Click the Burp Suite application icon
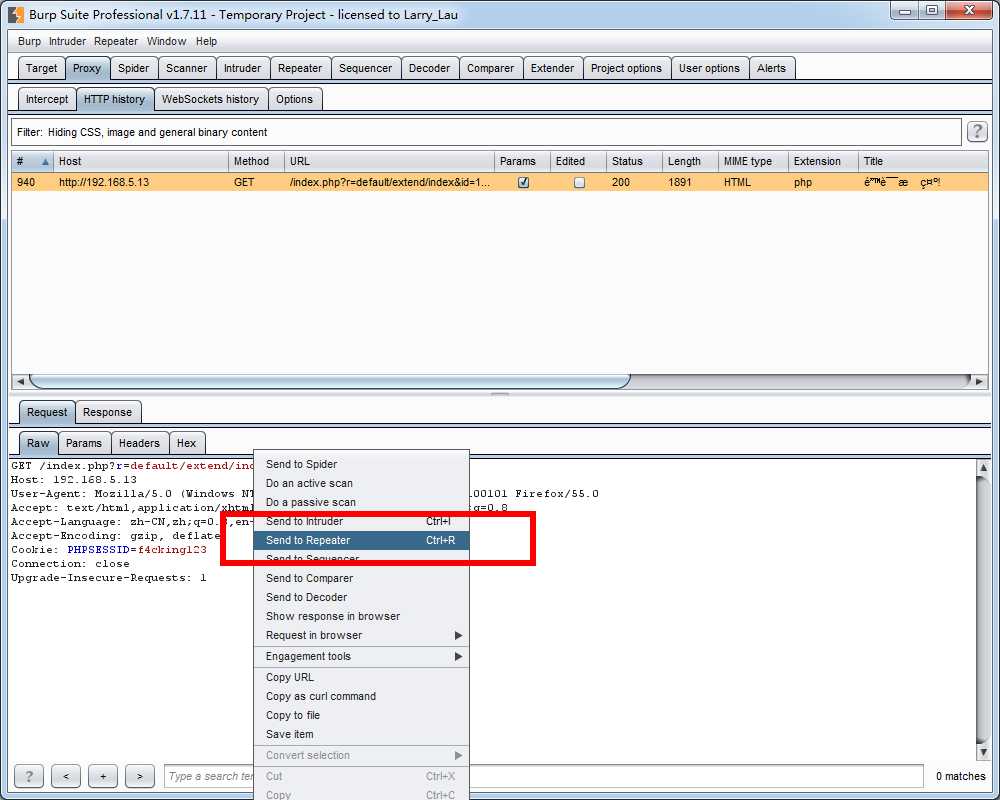This screenshot has width=1000, height=800. click(16, 14)
